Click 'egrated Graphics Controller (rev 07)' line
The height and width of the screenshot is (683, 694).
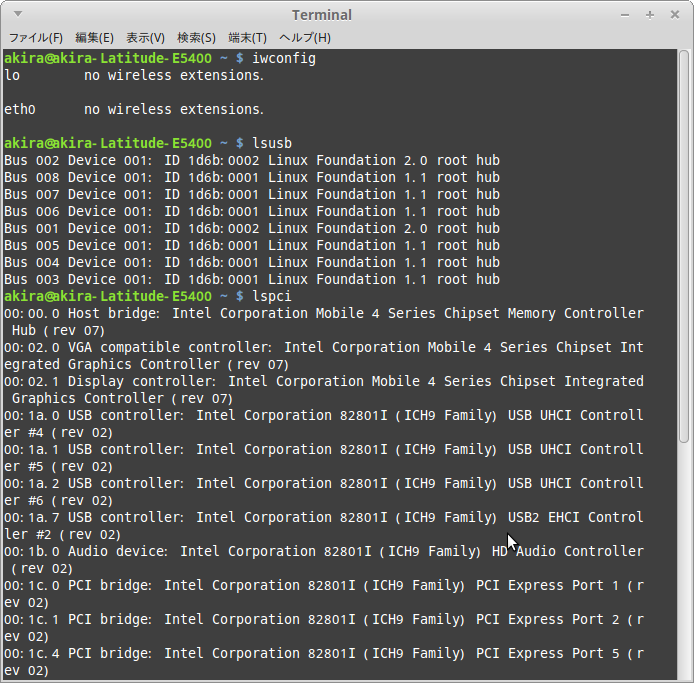(147, 365)
